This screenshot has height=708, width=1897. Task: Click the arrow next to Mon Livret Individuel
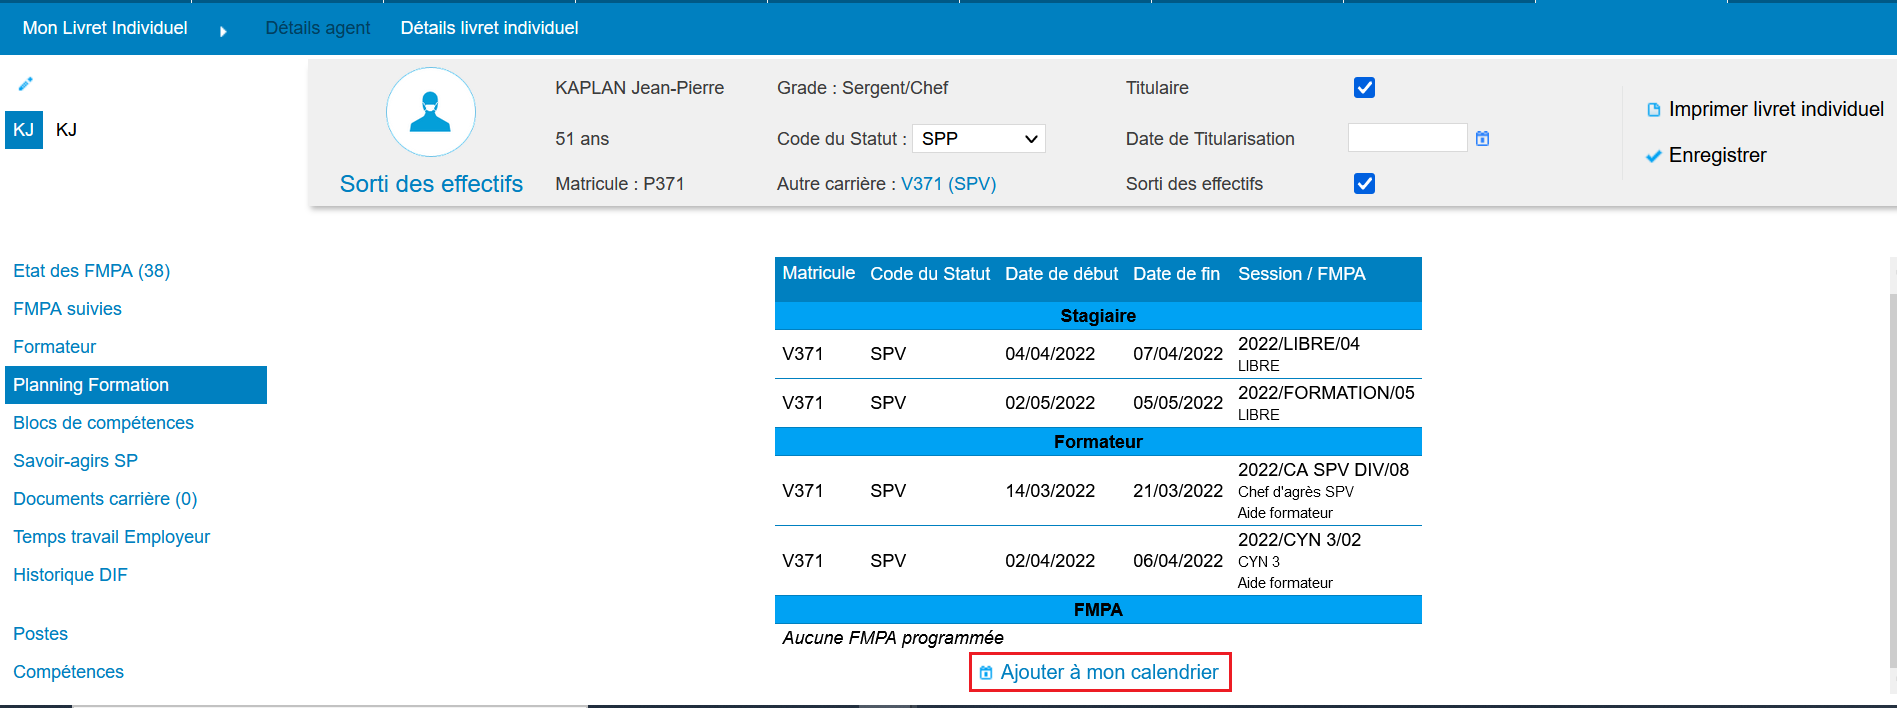[x=223, y=31]
